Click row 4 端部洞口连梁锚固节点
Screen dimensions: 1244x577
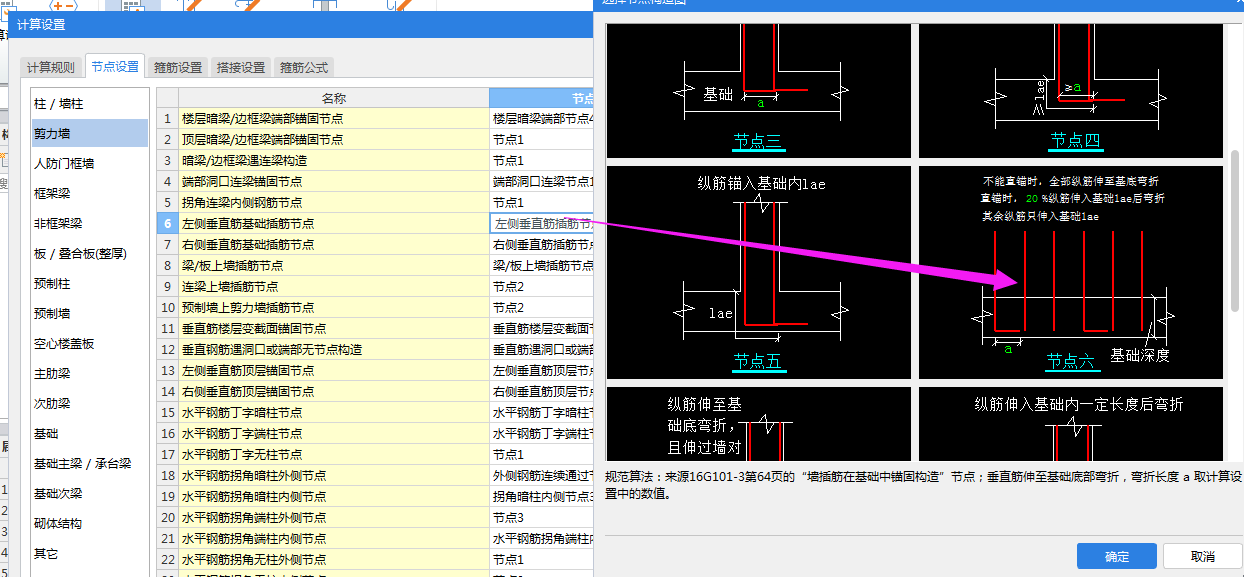(334, 181)
